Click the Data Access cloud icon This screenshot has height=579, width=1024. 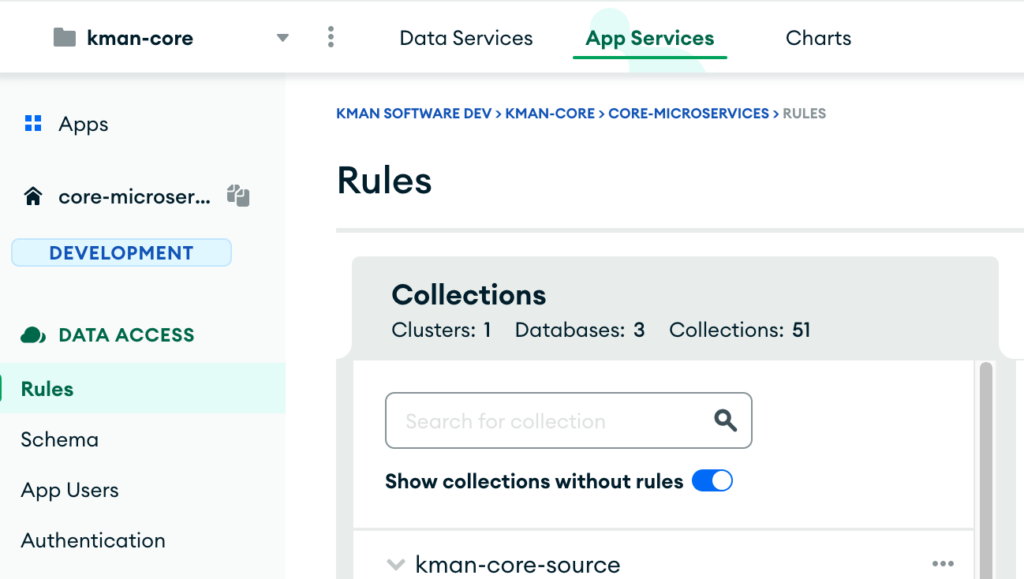(33, 335)
